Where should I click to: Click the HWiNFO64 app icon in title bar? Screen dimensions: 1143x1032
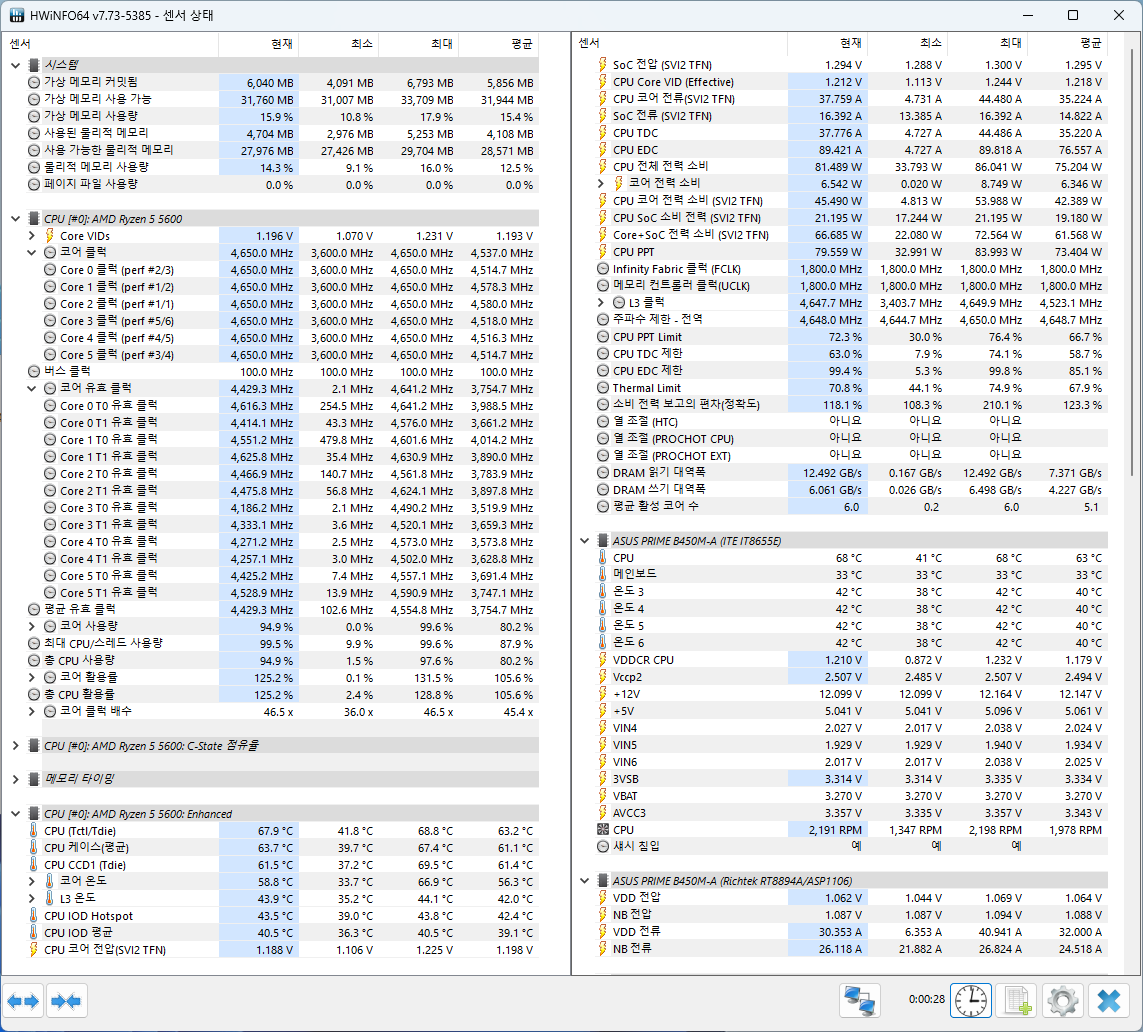[x=16, y=15]
